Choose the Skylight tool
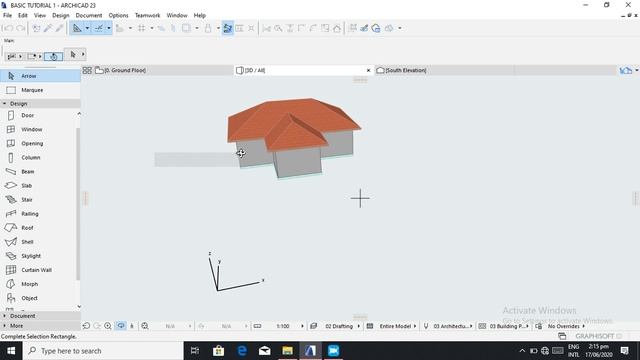This screenshot has height=360, width=640. [x=38, y=256]
